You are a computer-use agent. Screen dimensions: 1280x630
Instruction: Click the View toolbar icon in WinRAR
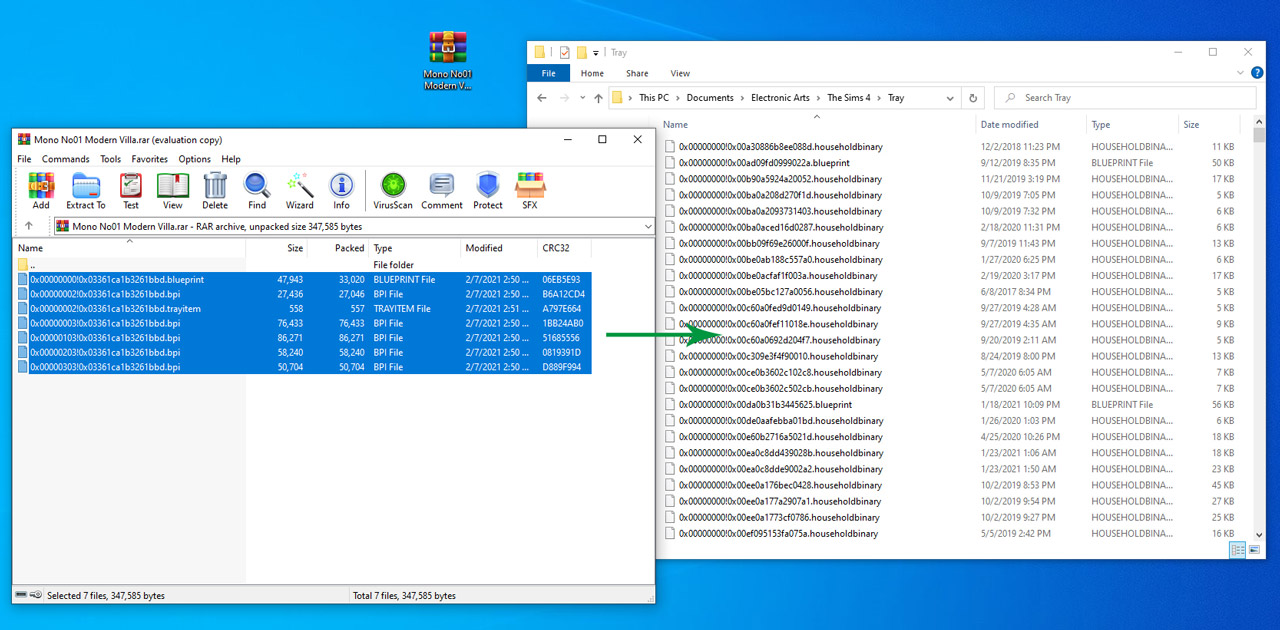(173, 190)
